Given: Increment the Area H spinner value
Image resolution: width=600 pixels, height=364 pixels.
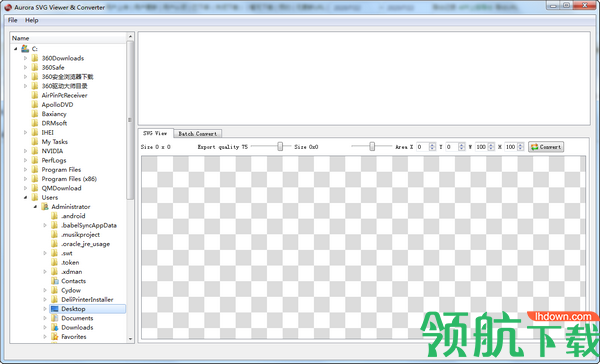Looking at the screenshot, I should tap(520, 145).
